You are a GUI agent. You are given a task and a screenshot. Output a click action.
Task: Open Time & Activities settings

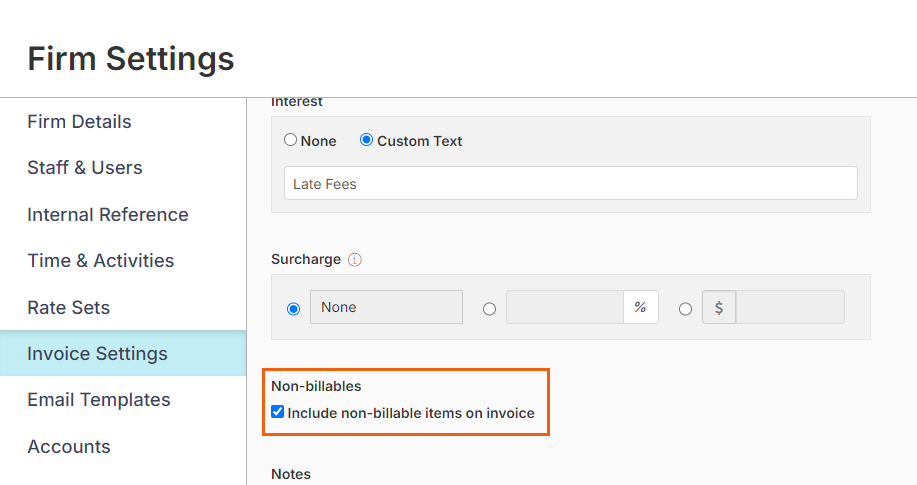(x=101, y=261)
